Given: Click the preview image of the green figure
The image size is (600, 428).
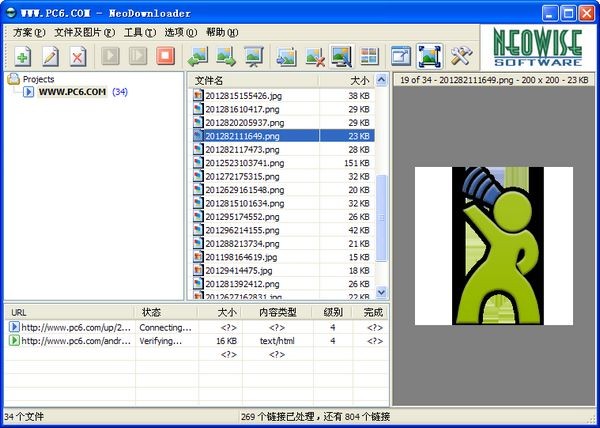Looking at the screenshot, I should click(494, 246).
